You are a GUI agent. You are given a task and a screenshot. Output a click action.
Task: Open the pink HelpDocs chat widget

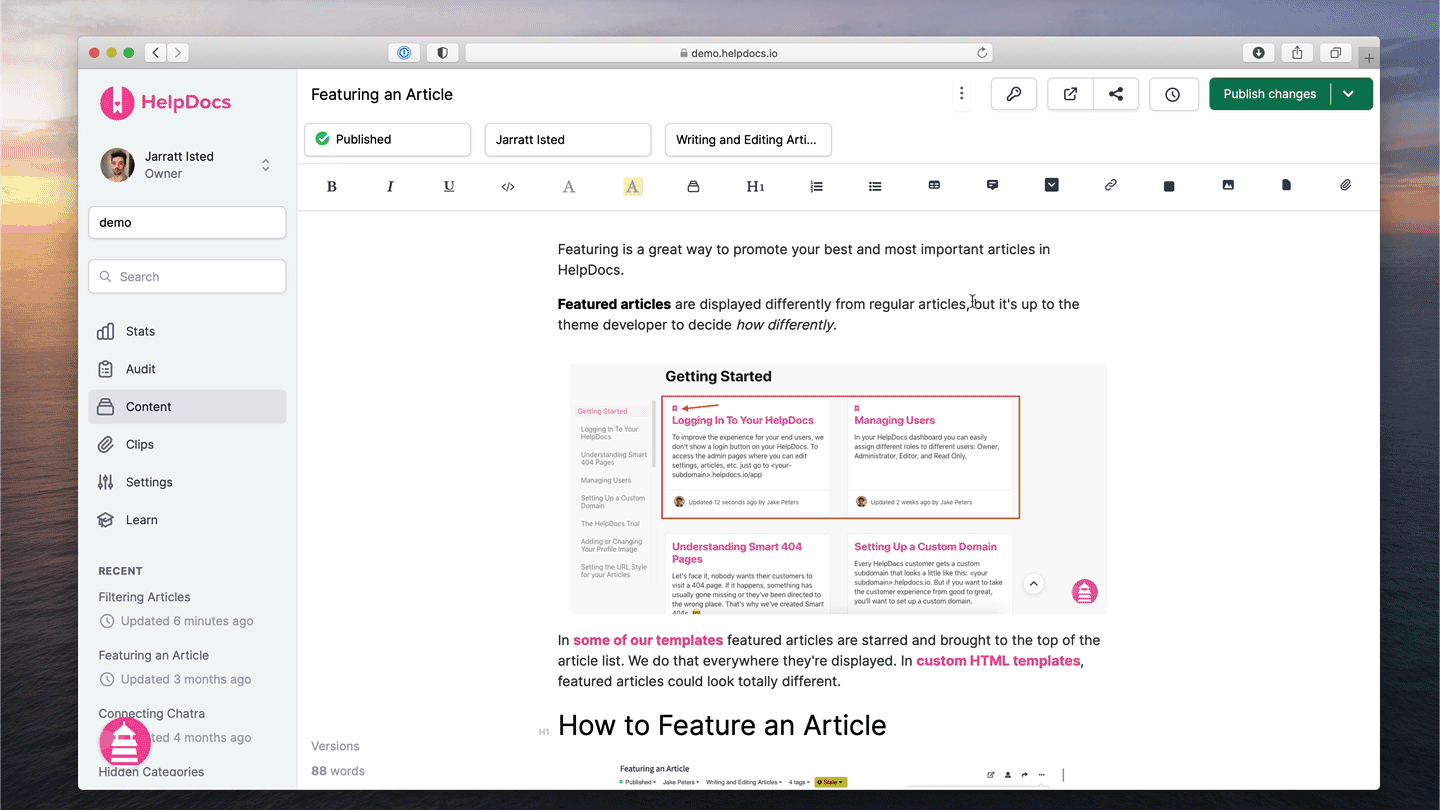coord(125,743)
